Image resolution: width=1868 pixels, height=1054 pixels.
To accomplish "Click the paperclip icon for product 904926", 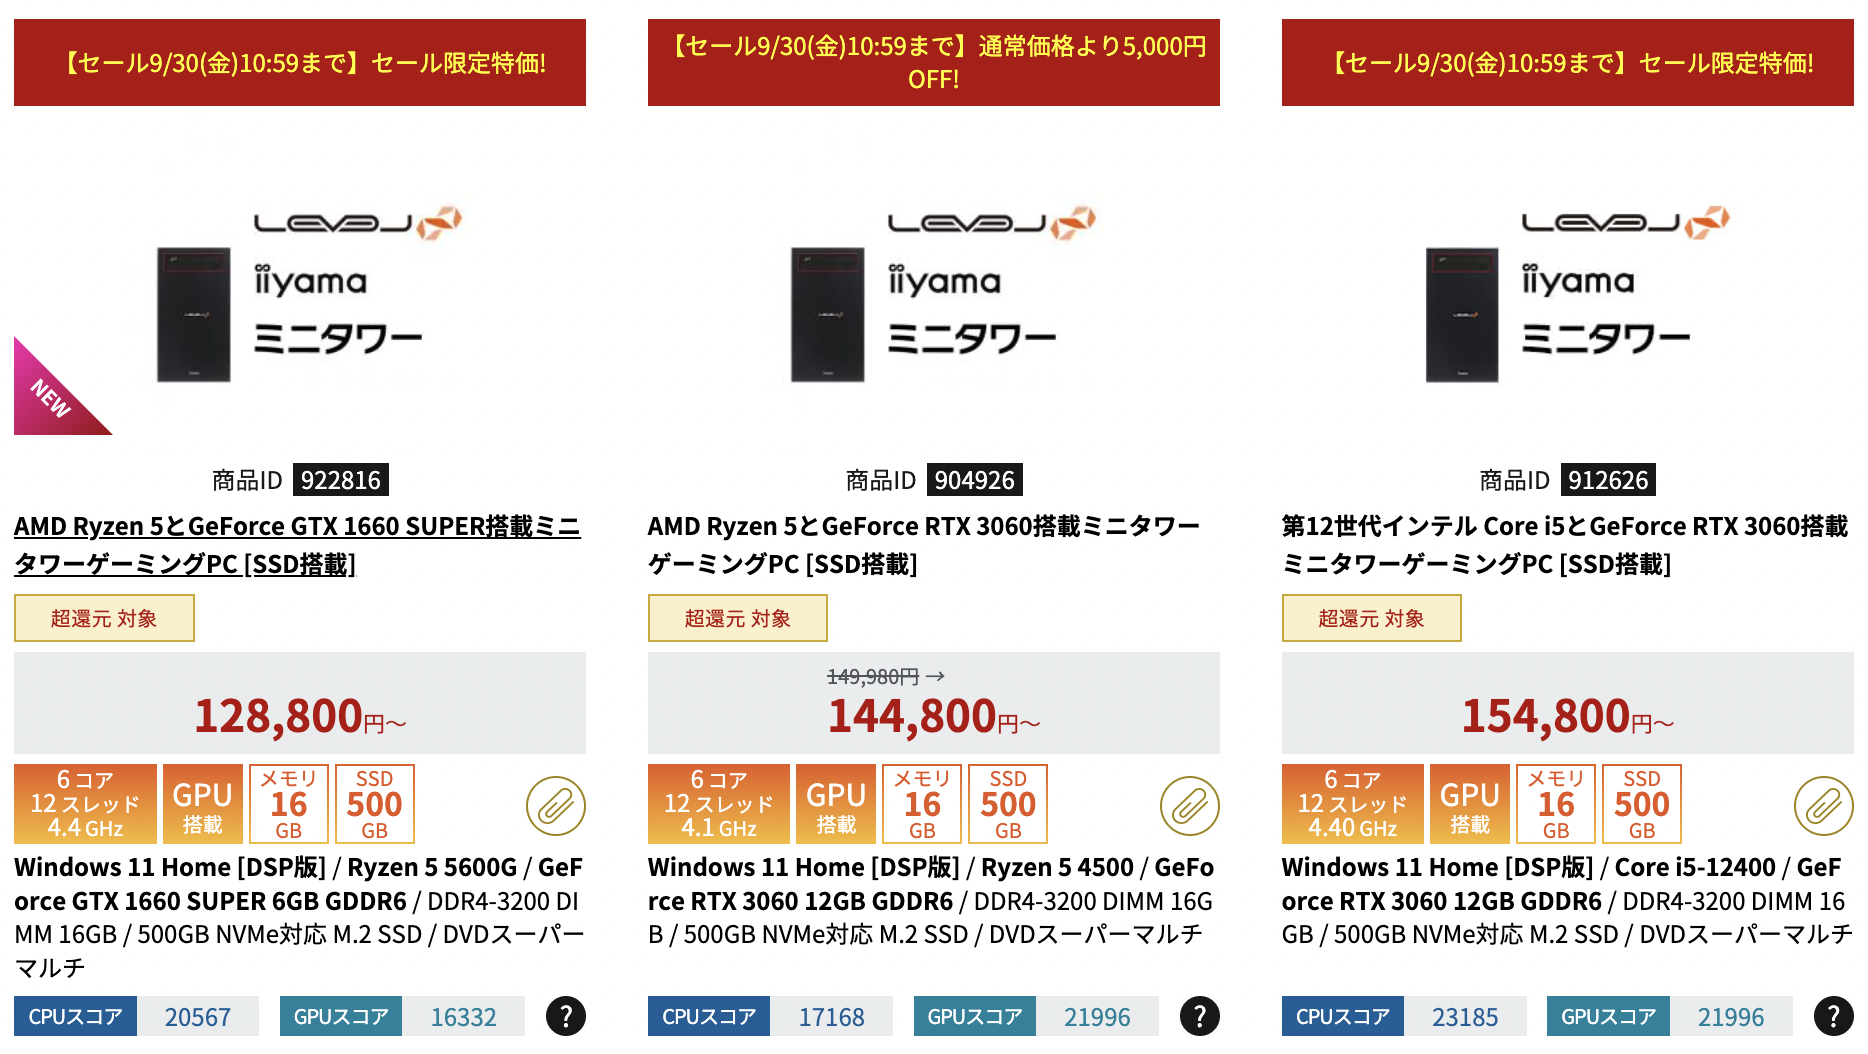I will pyautogui.click(x=1190, y=805).
